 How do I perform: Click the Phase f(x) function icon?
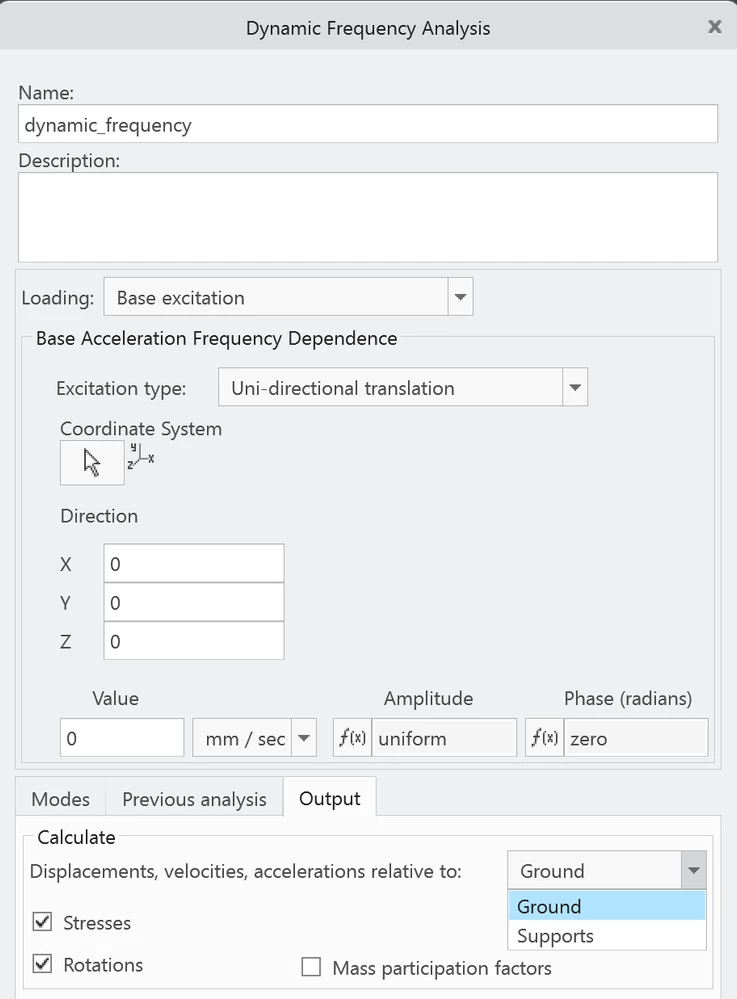[x=544, y=739]
